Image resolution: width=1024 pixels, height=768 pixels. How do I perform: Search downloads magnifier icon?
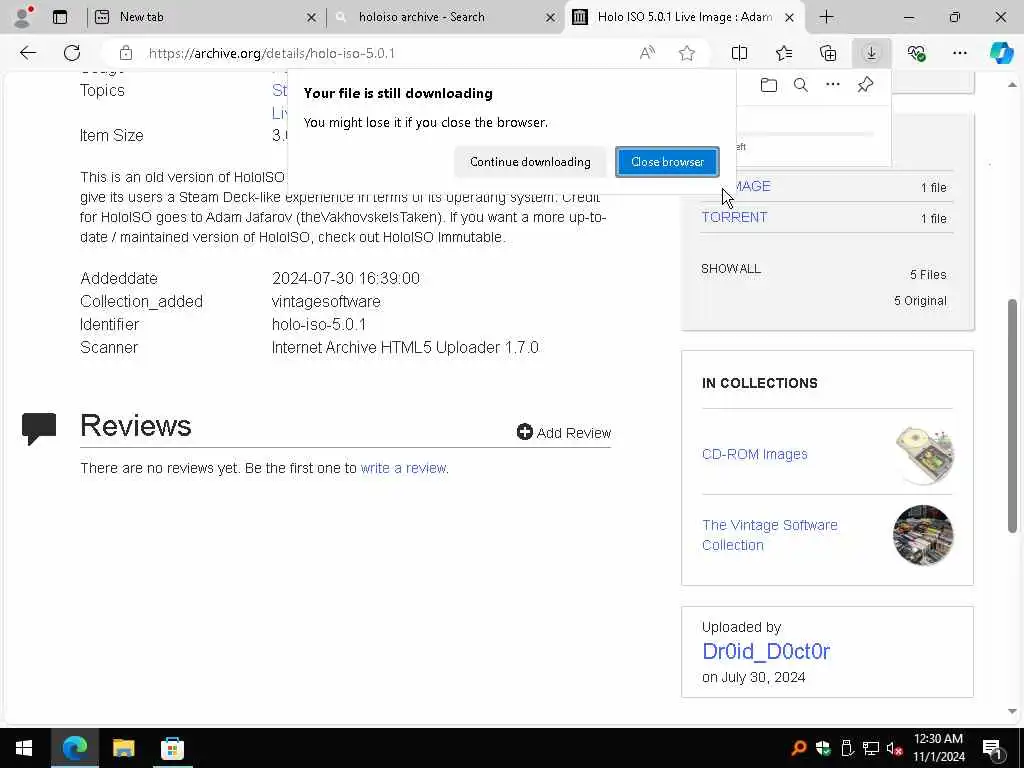(x=801, y=85)
